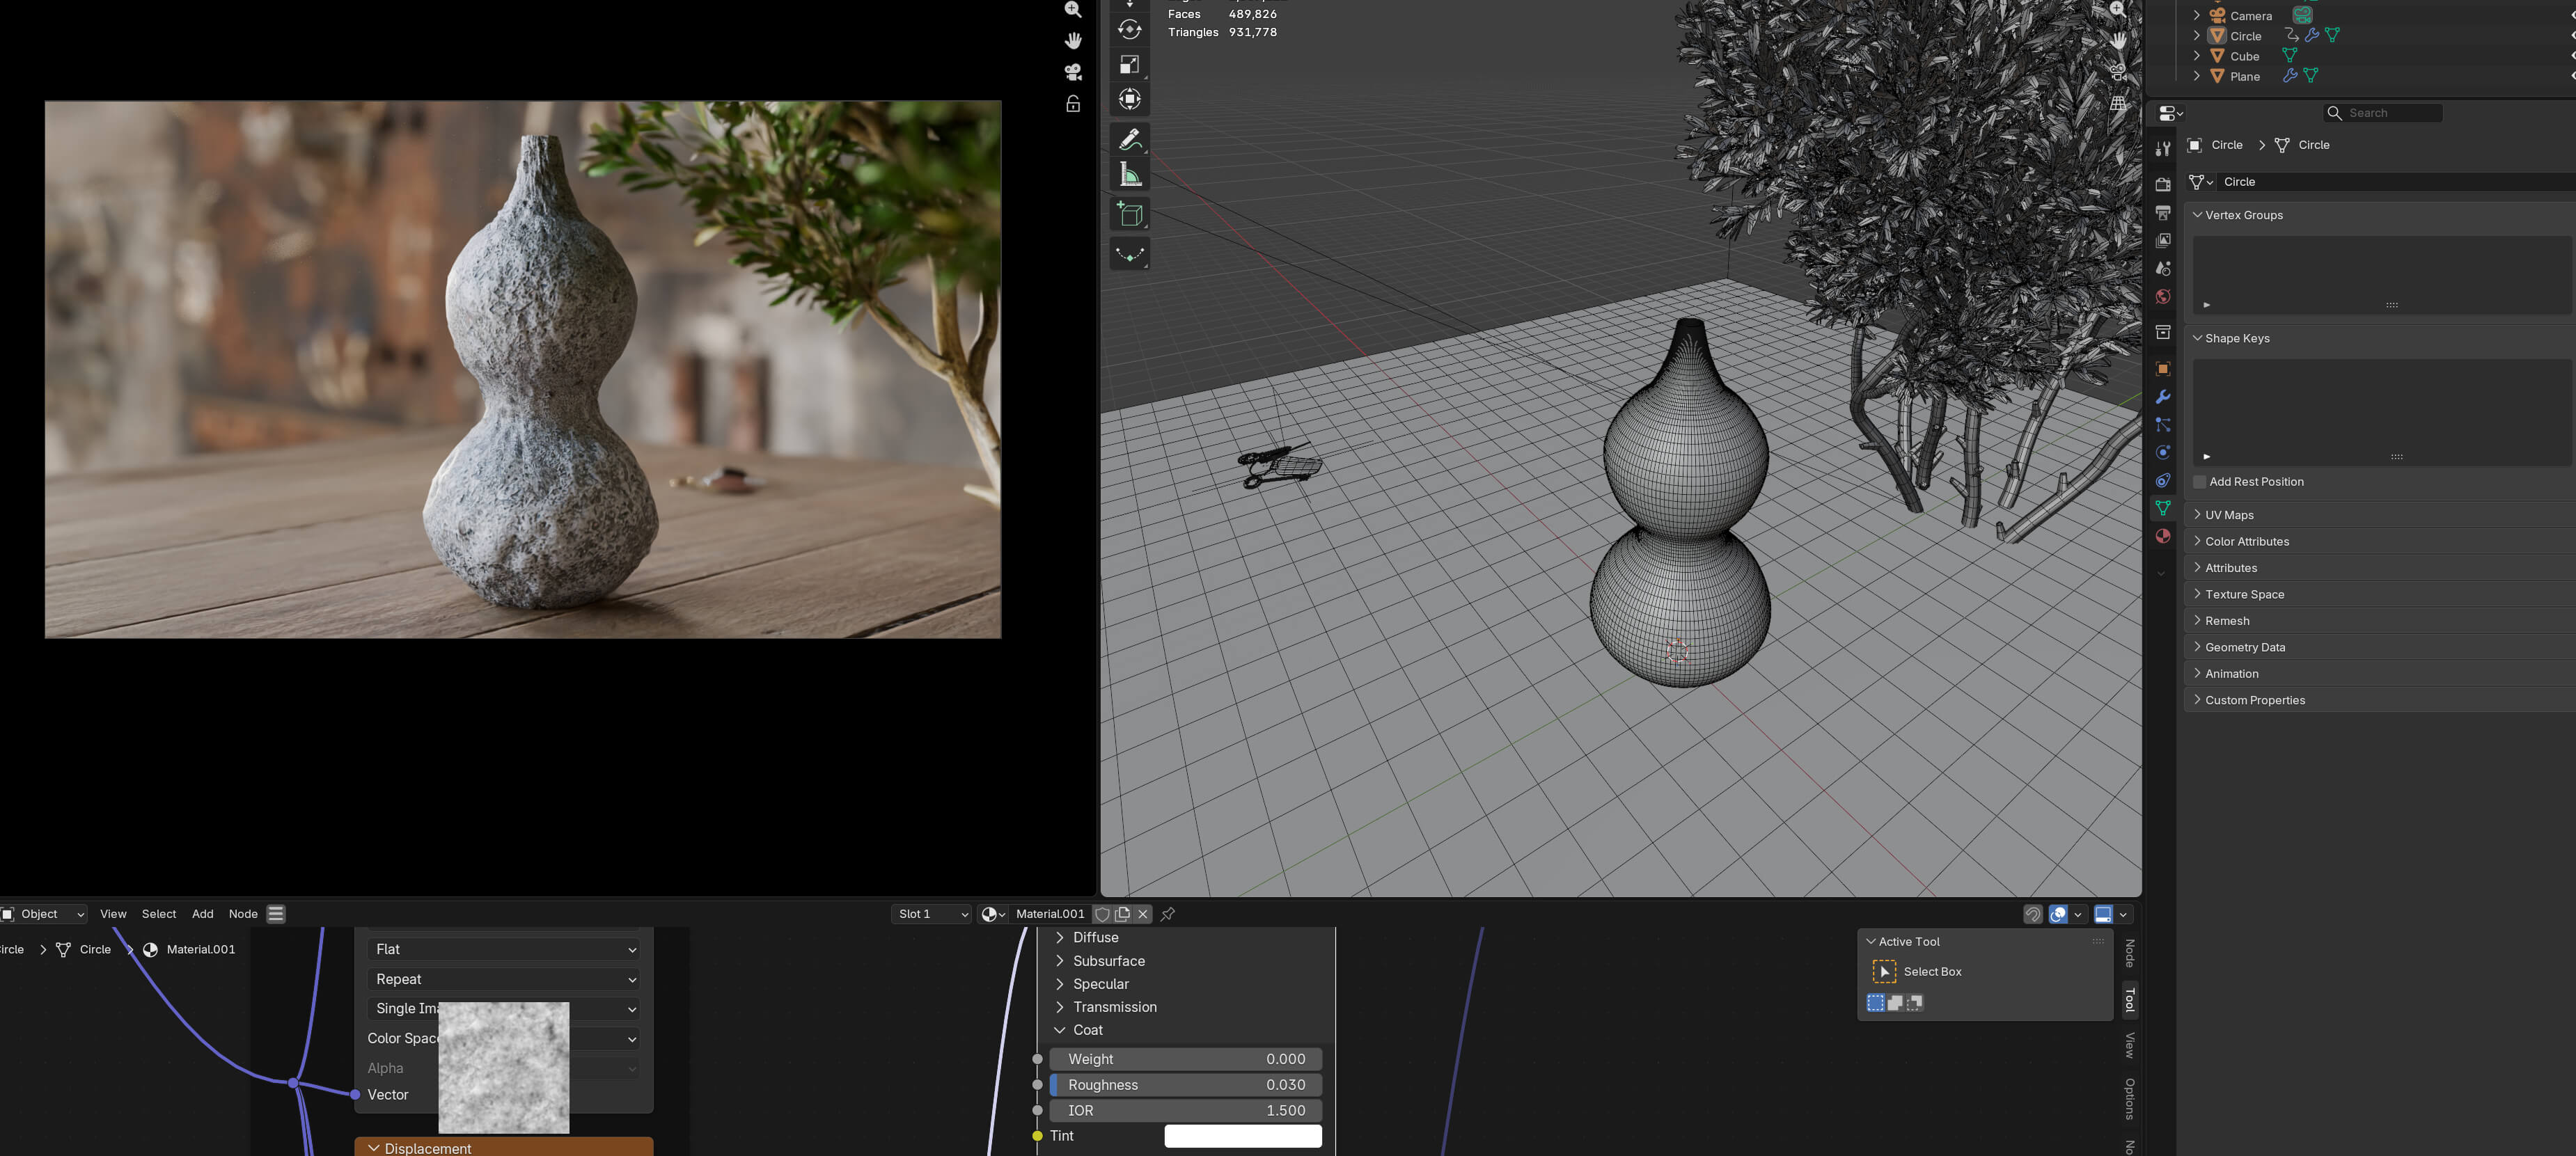Open the Physics properties tab
The height and width of the screenshot is (1156, 2576).
pyautogui.click(x=2163, y=452)
